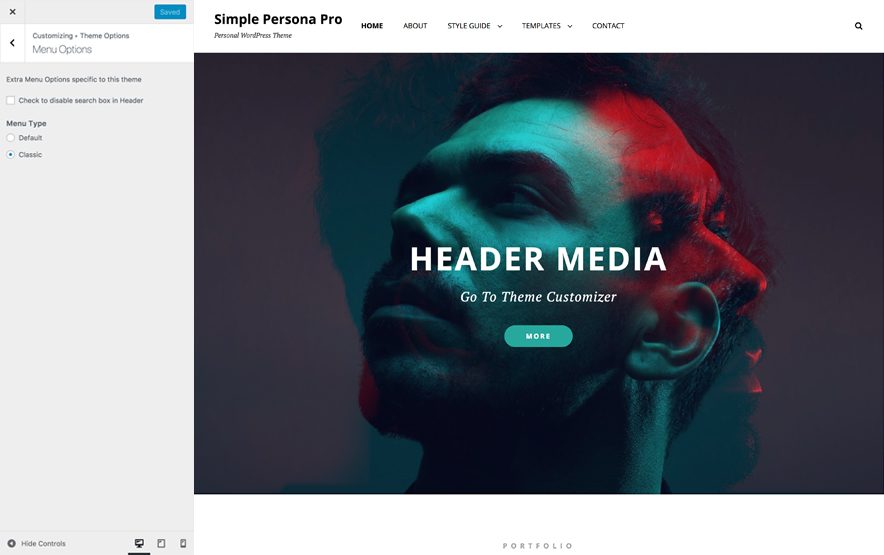Open the Home menu item

(372, 26)
